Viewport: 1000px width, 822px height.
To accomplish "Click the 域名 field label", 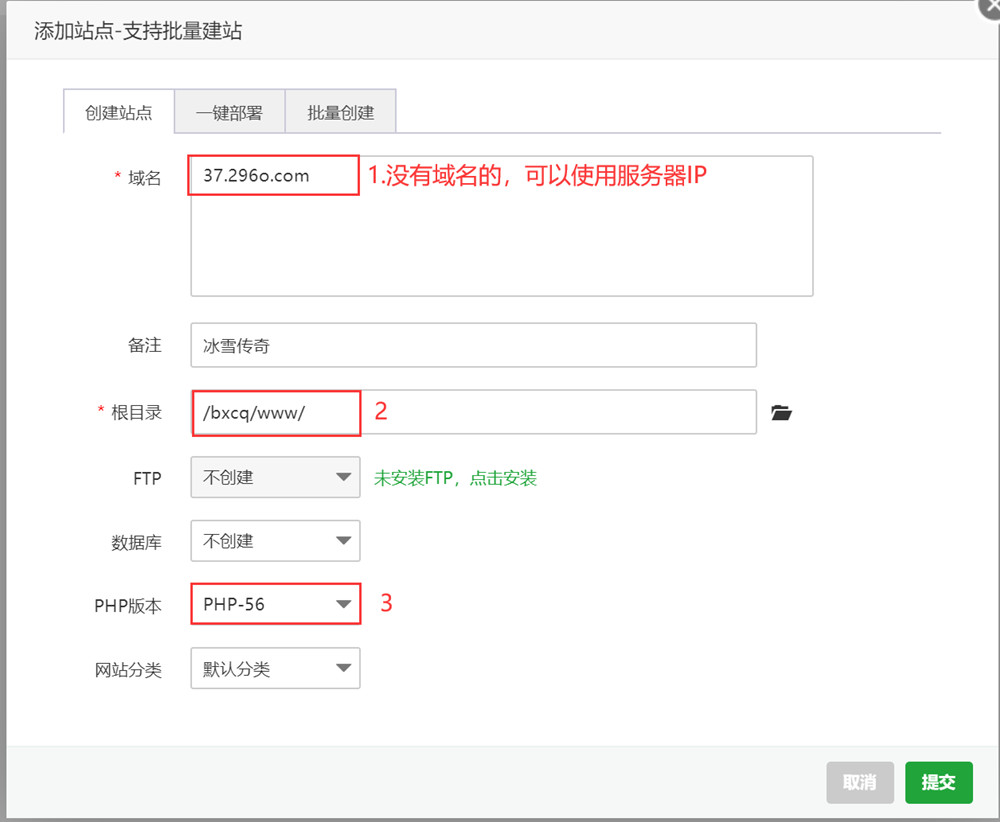I will pyautogui.click(x=144, y=178).
